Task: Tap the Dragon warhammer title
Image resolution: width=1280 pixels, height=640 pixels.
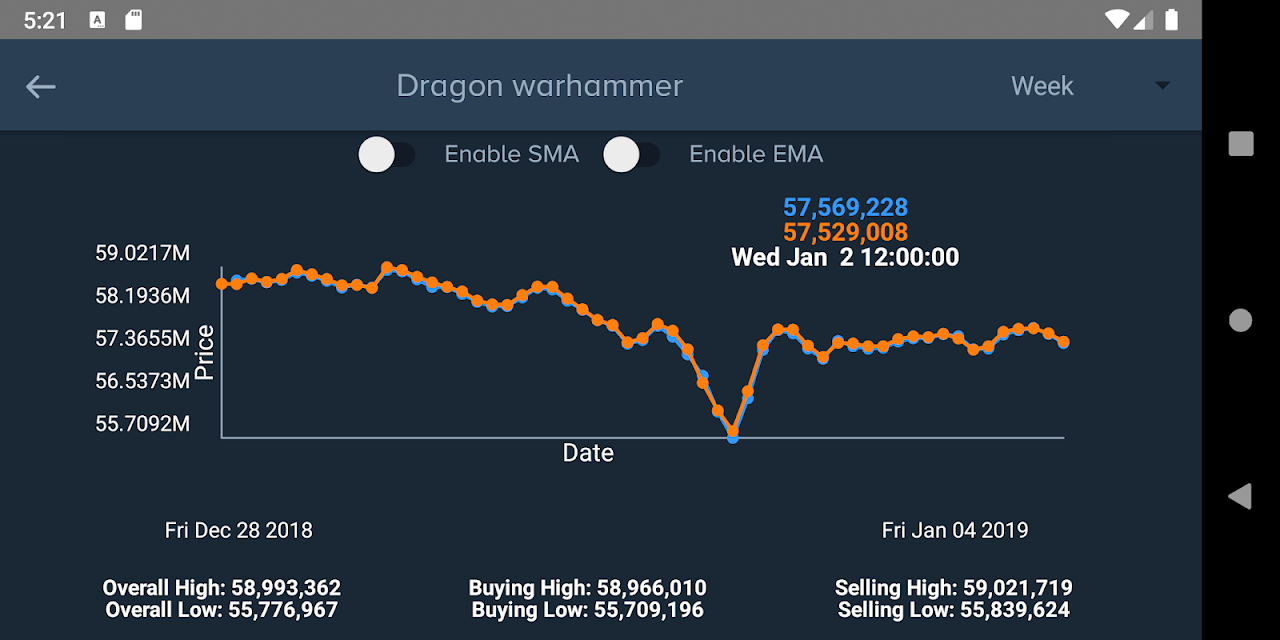Action: (x=540, y=86)
